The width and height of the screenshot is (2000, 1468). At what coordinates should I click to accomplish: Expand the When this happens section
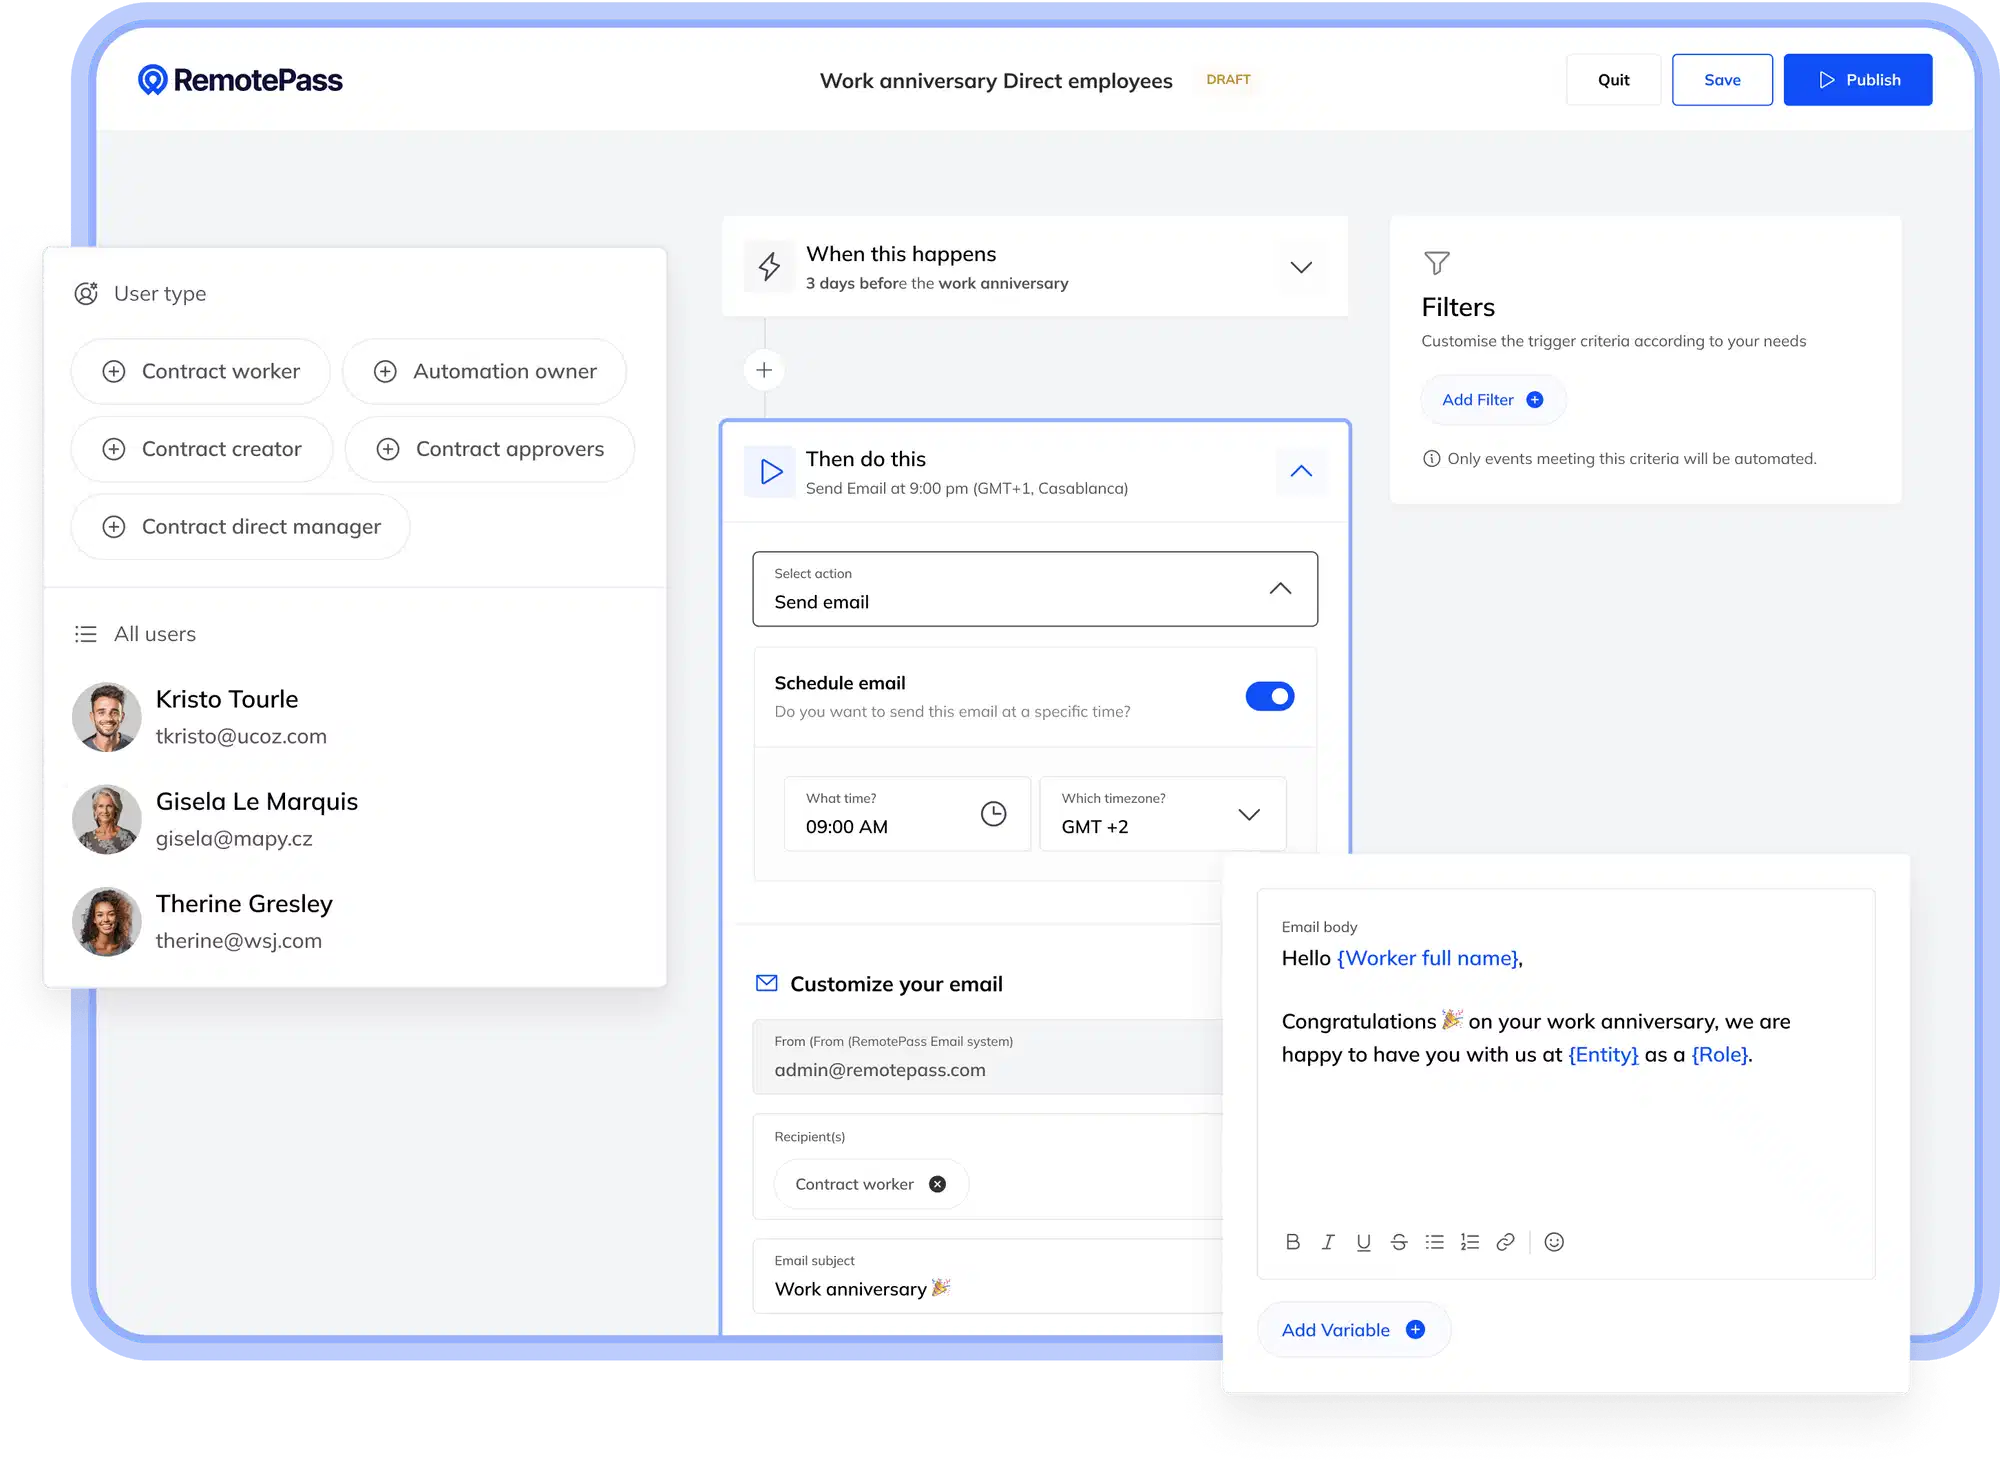pos(1300,267)
